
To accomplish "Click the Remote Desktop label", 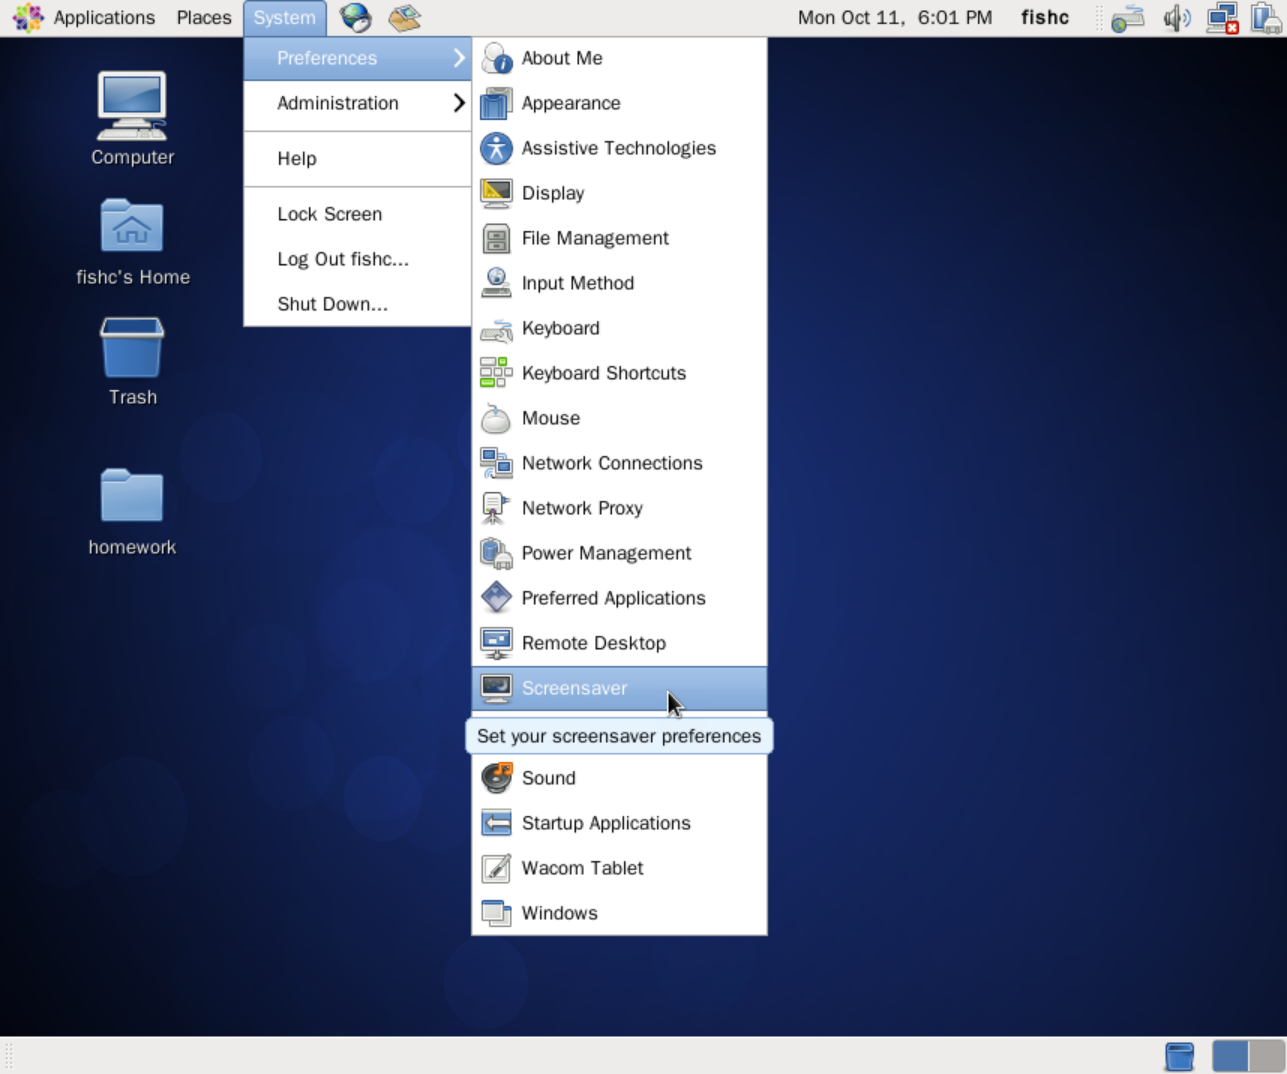I will 594,643.
